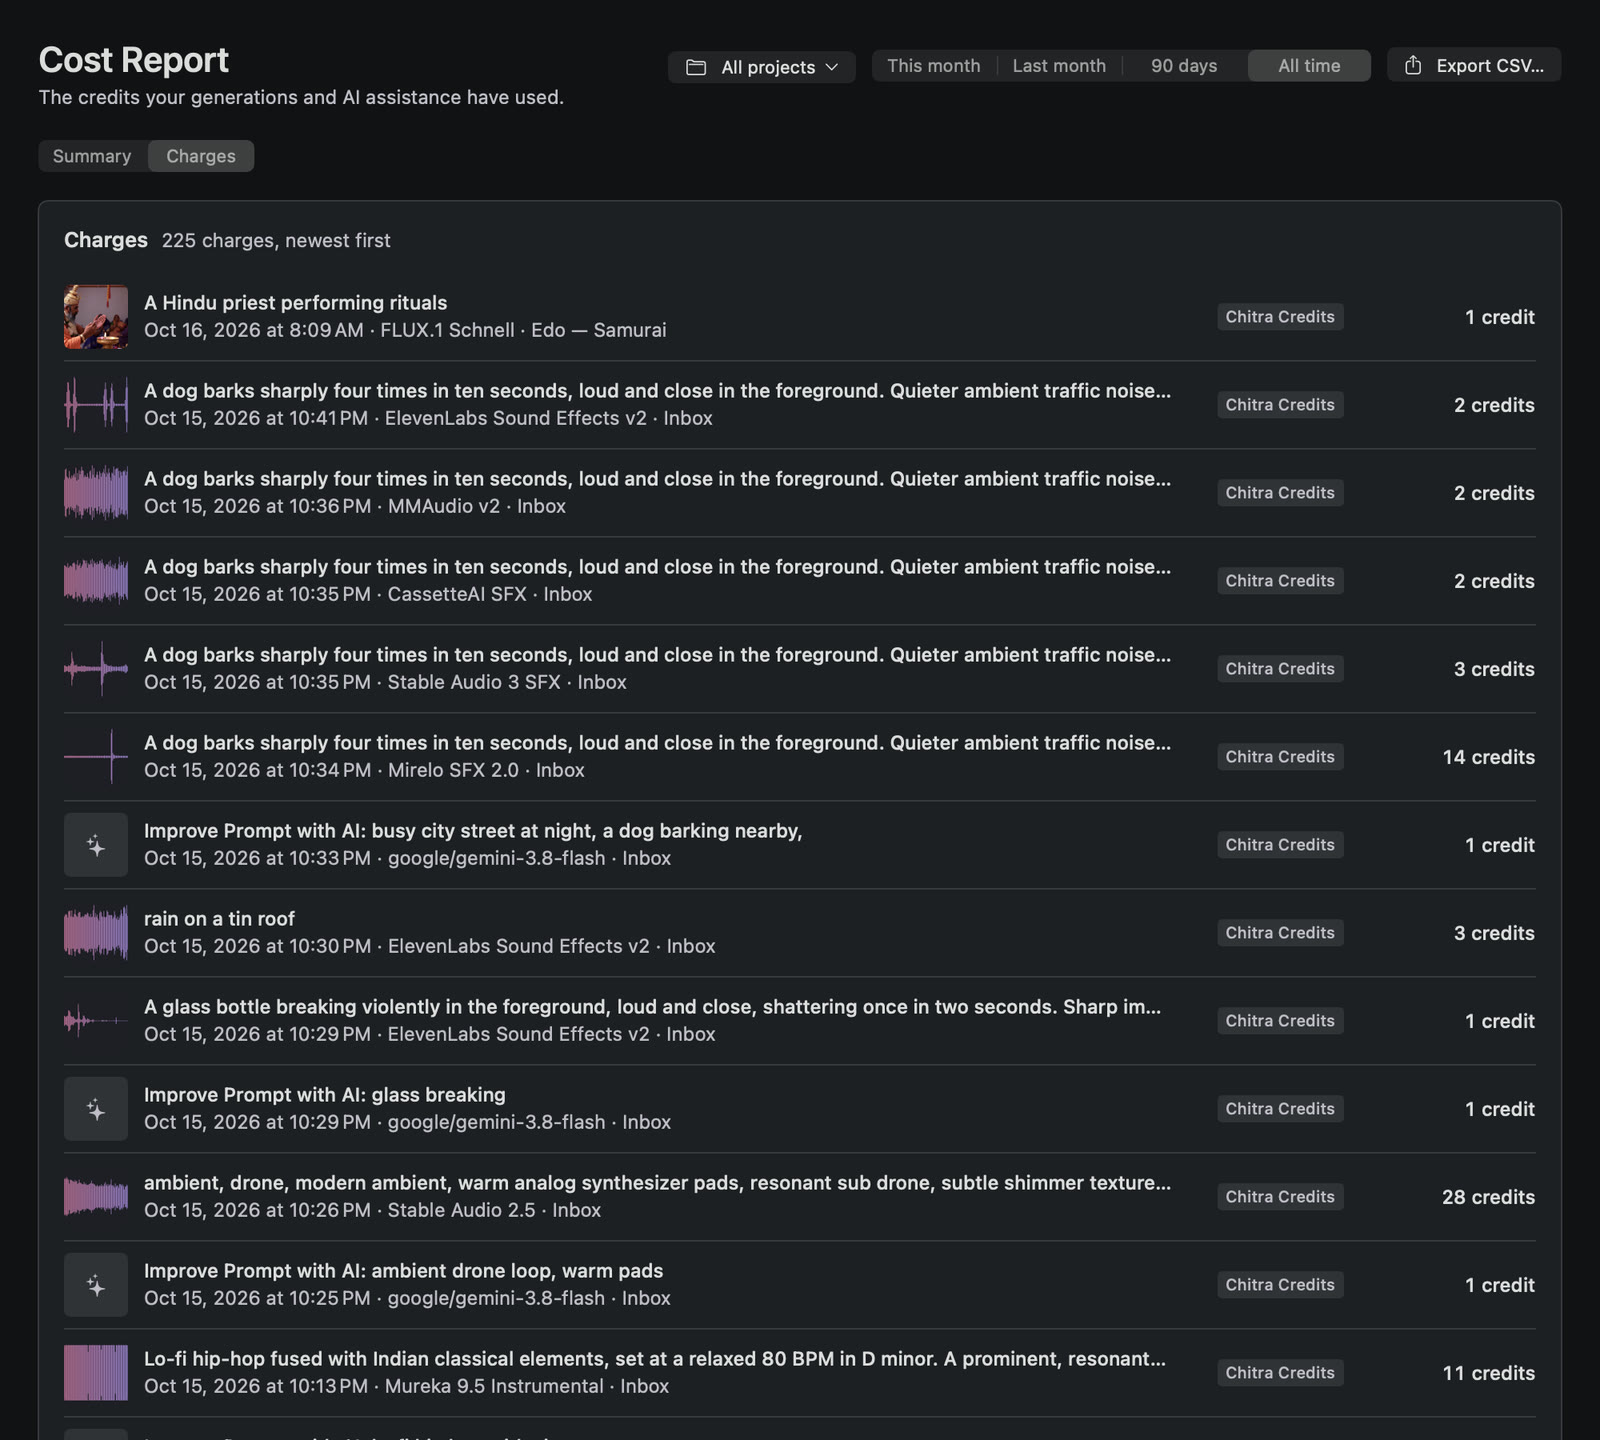
Task: Click the sparkle icon for glass breaking prompt
Action: point(96,1109)
